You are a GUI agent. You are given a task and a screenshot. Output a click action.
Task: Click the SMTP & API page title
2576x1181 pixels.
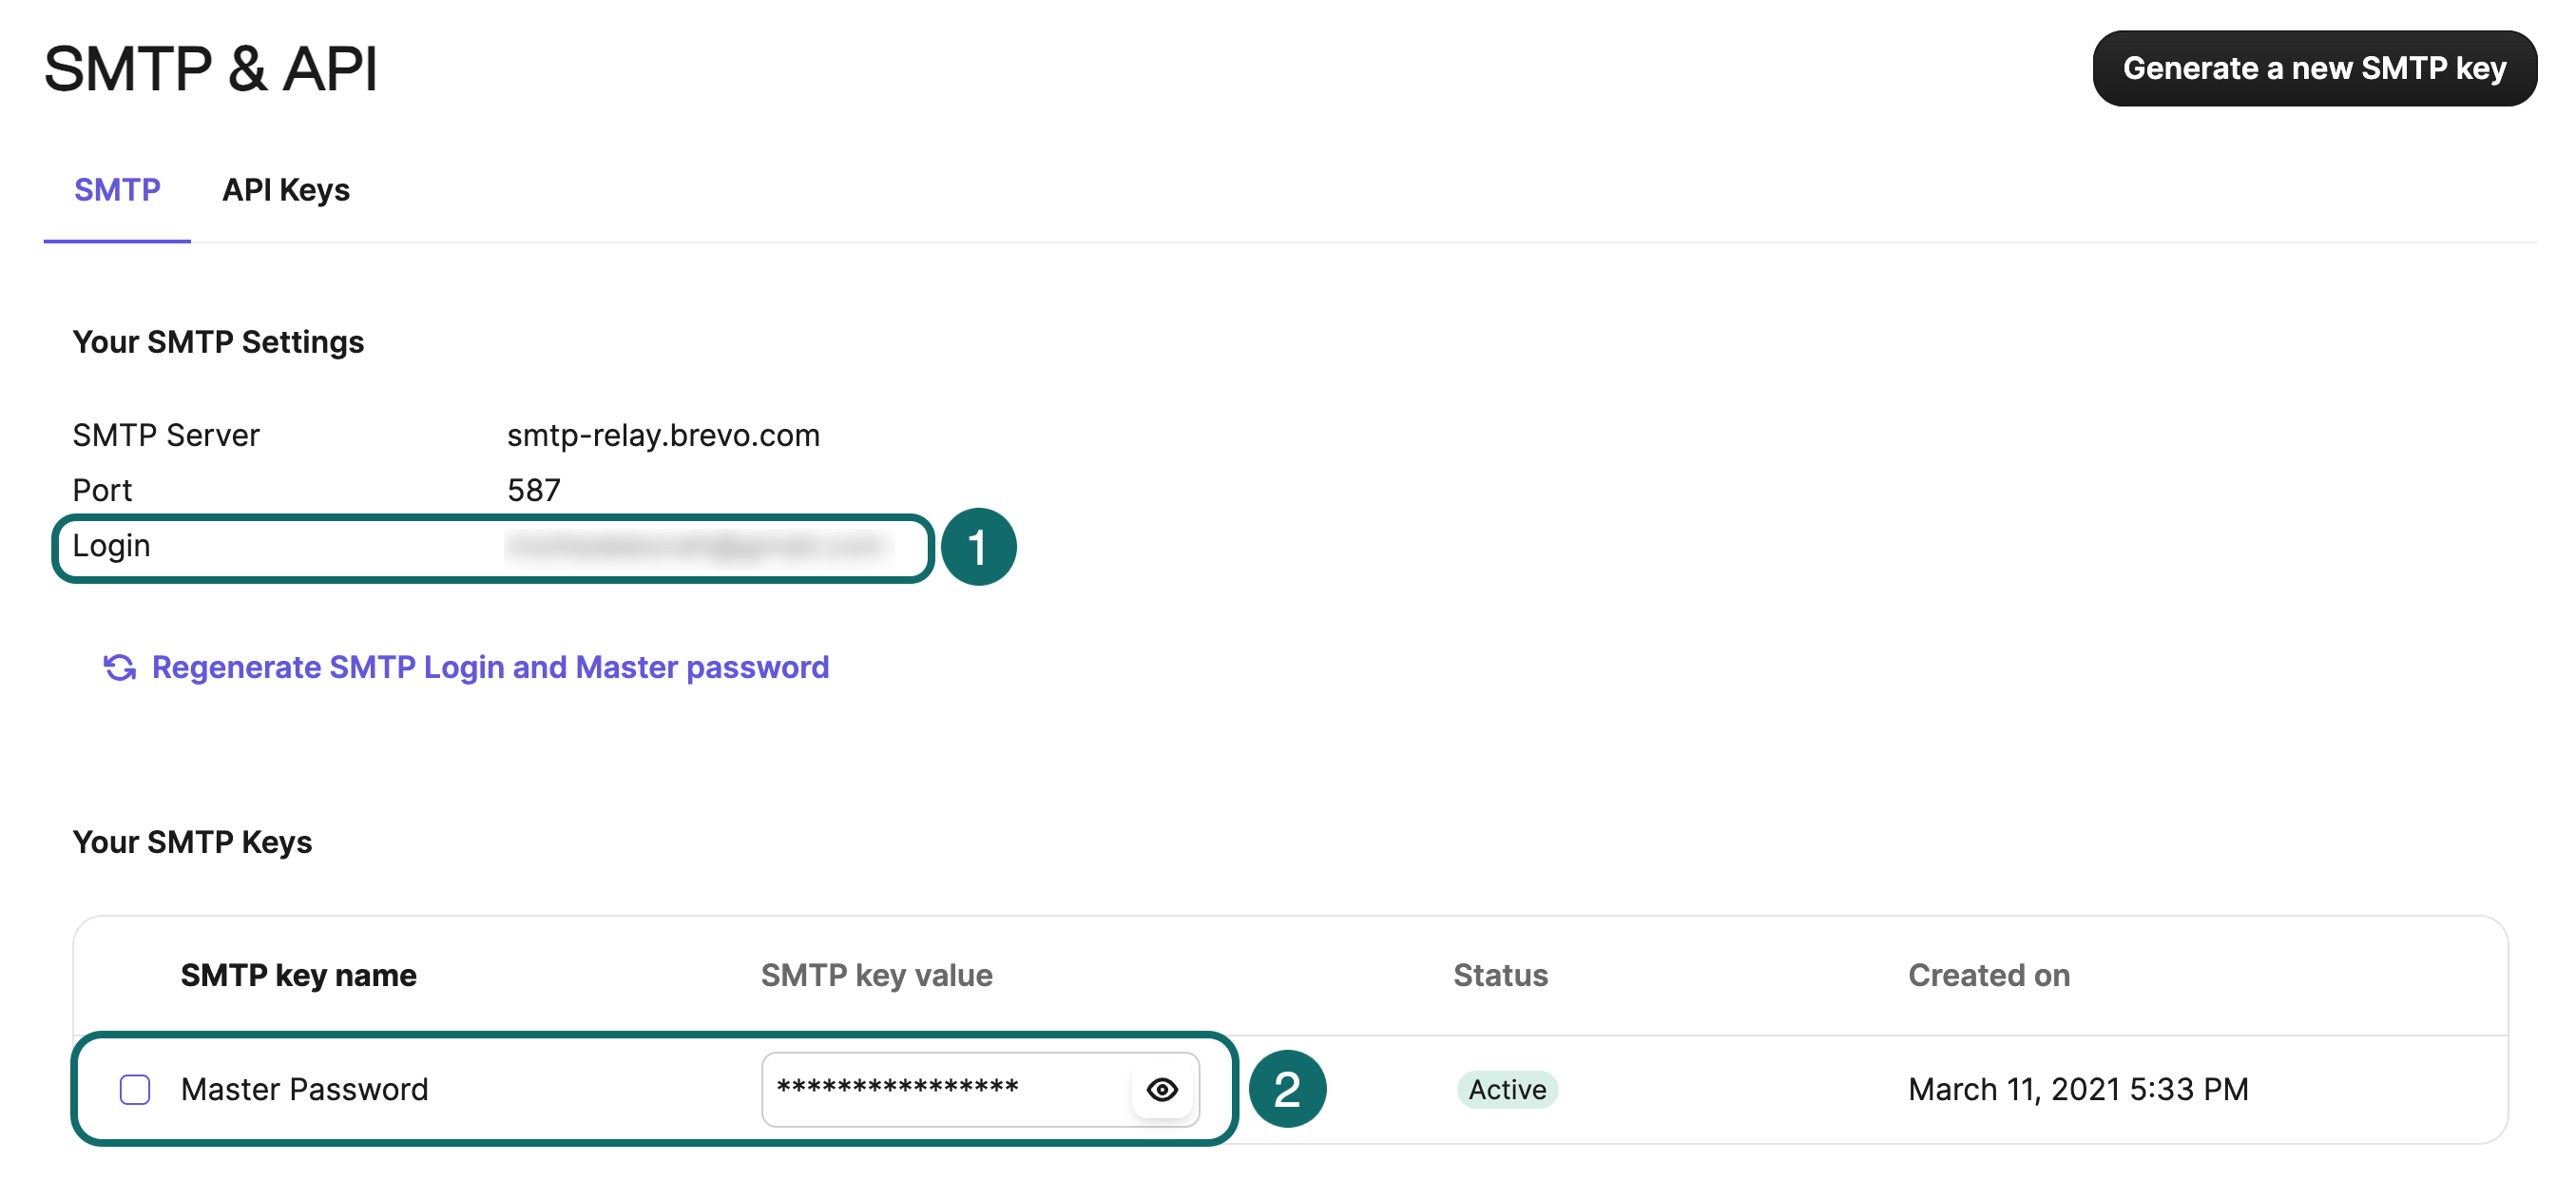(210, 69)
